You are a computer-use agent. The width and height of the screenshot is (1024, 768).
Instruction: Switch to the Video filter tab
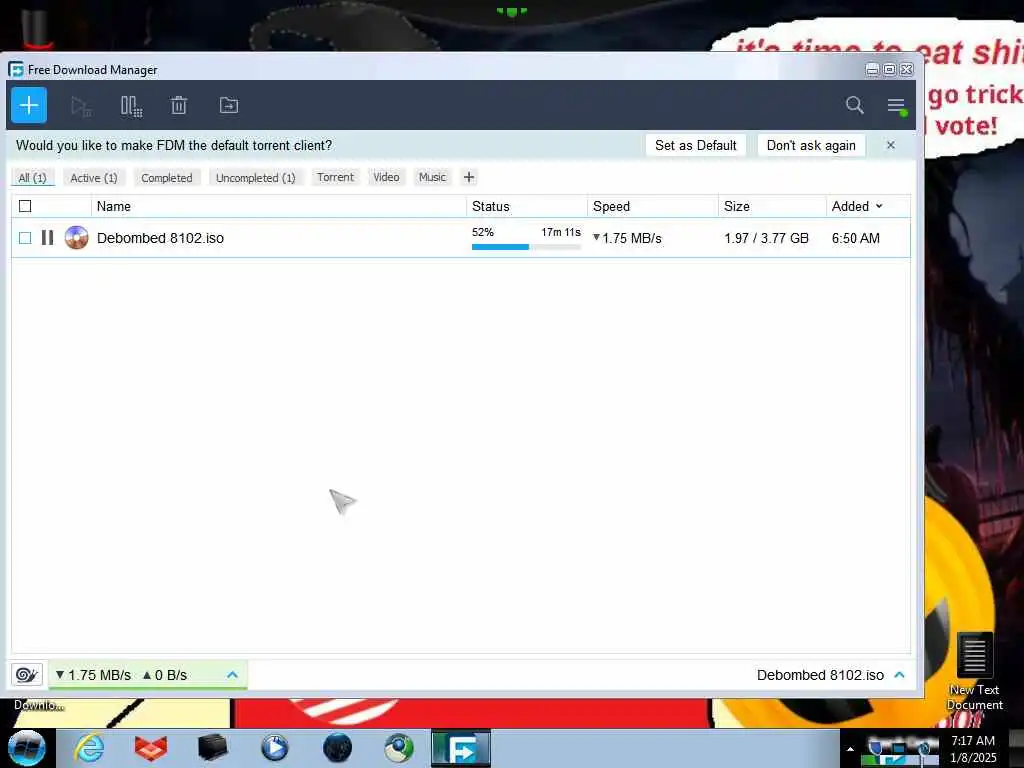pyautogui.click(x=386, y=177)
